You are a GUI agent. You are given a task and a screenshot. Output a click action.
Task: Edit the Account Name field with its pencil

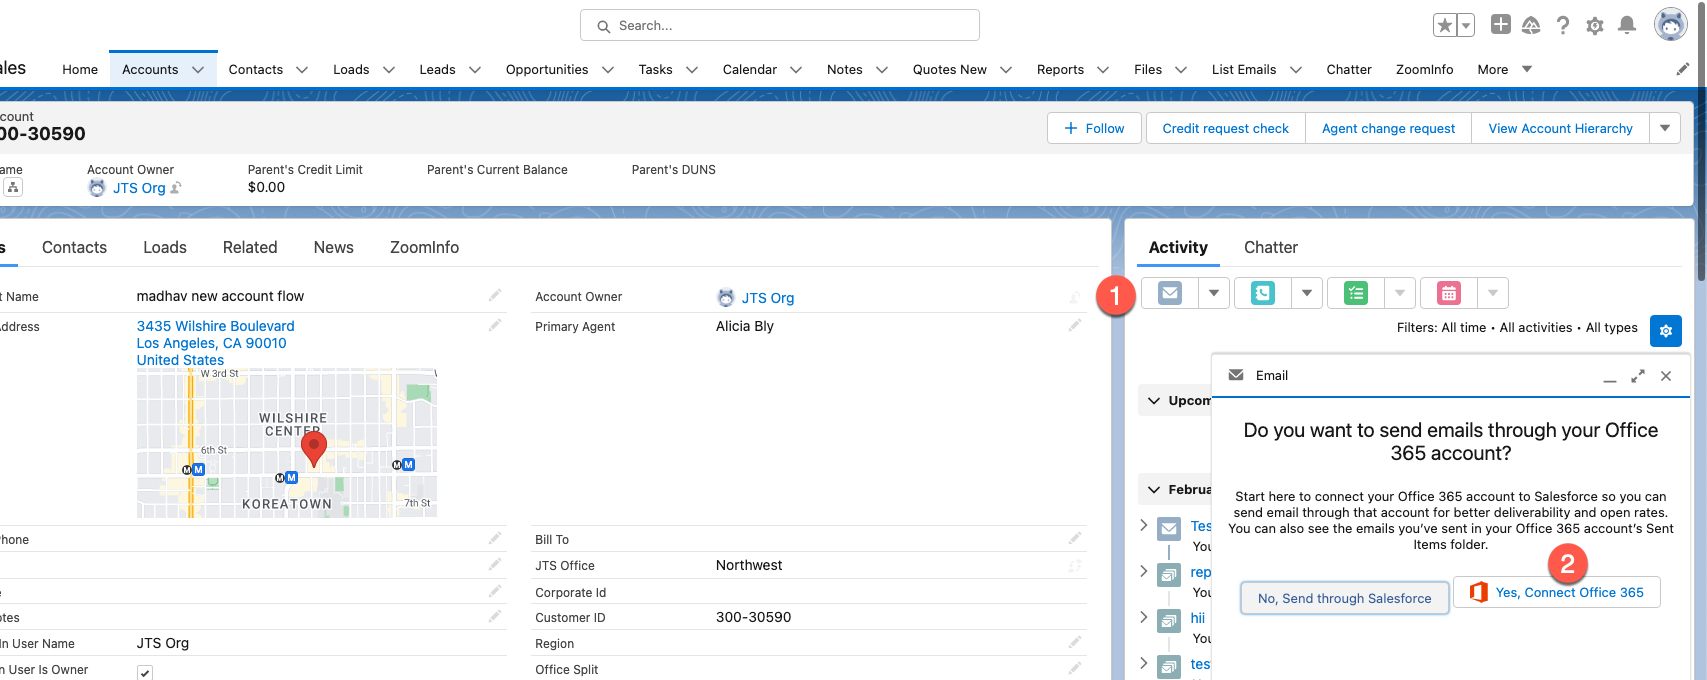[495, 296]
